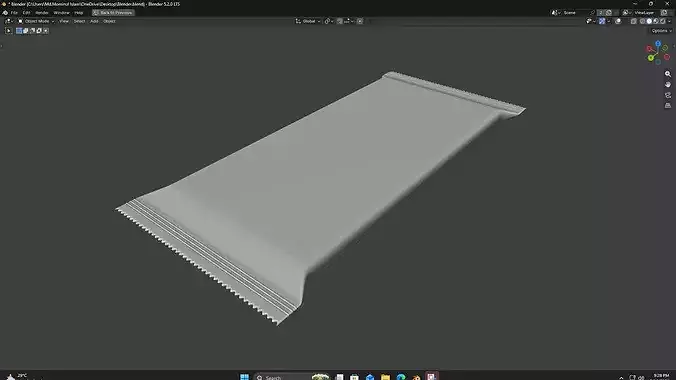Toggle the snapping magnet icon
Screen dimensions: 676x380
340,21
